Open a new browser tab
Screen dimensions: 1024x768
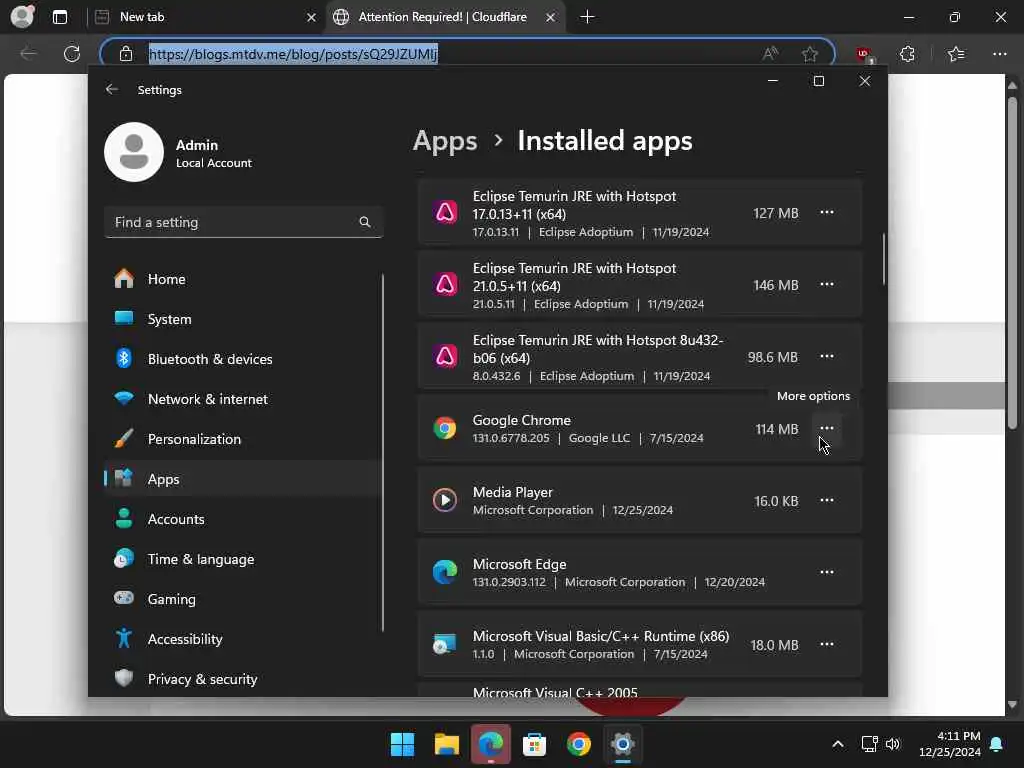pyautogui.click(x=587, y=17)
